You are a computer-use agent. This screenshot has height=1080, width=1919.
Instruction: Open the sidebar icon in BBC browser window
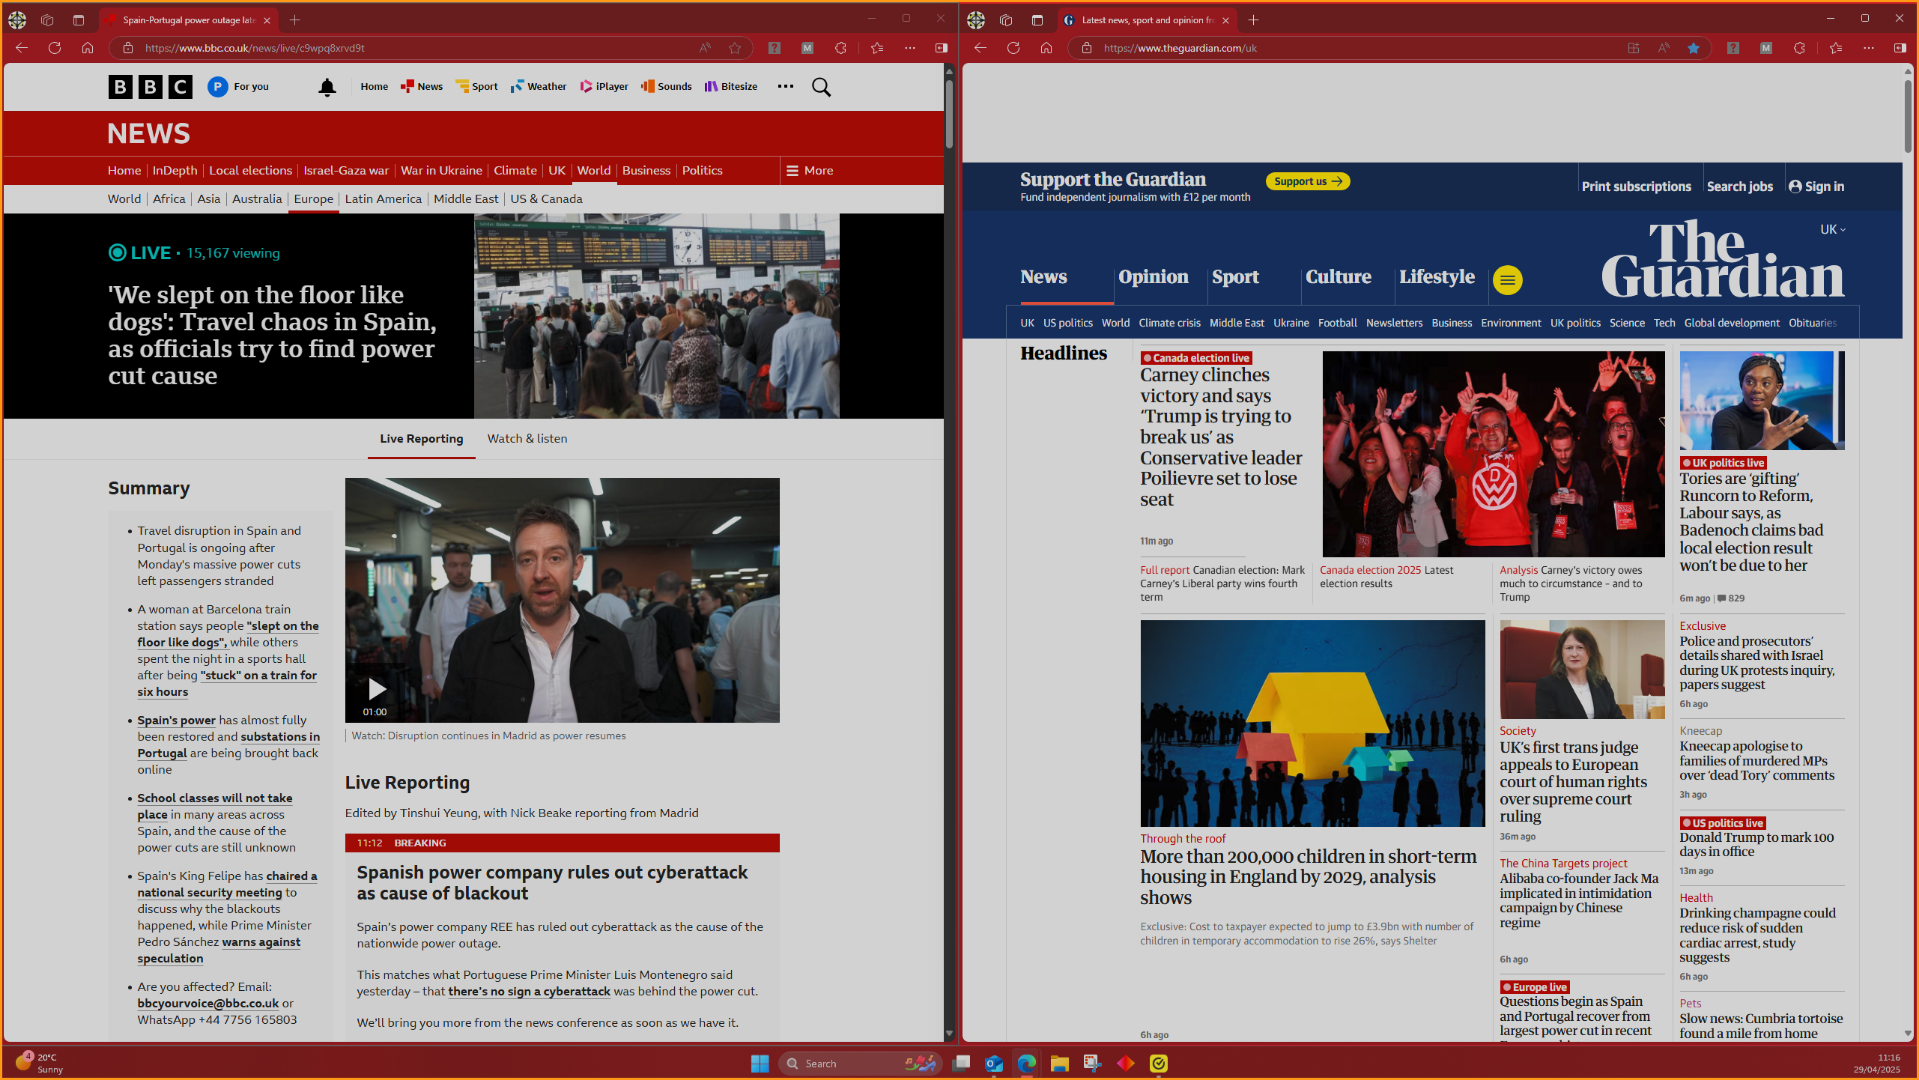pyautogui.click(x=941, y=48)
